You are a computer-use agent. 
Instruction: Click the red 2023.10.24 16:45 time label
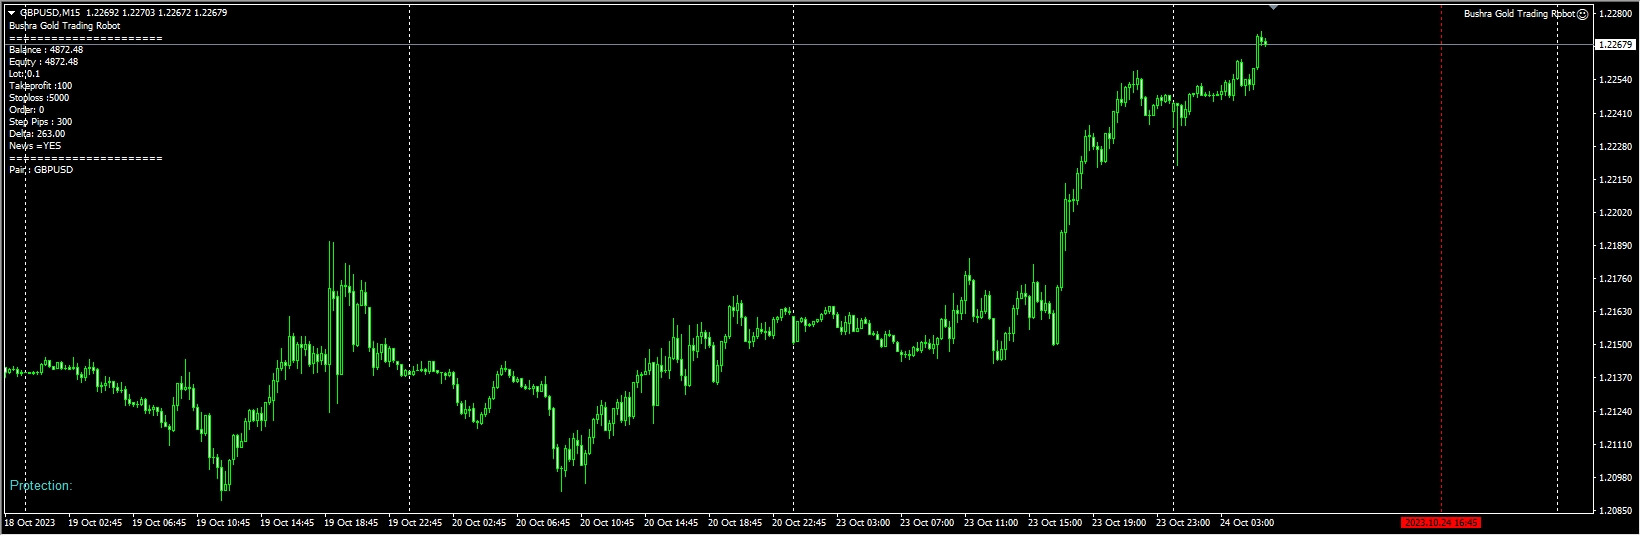point(1441,523)
